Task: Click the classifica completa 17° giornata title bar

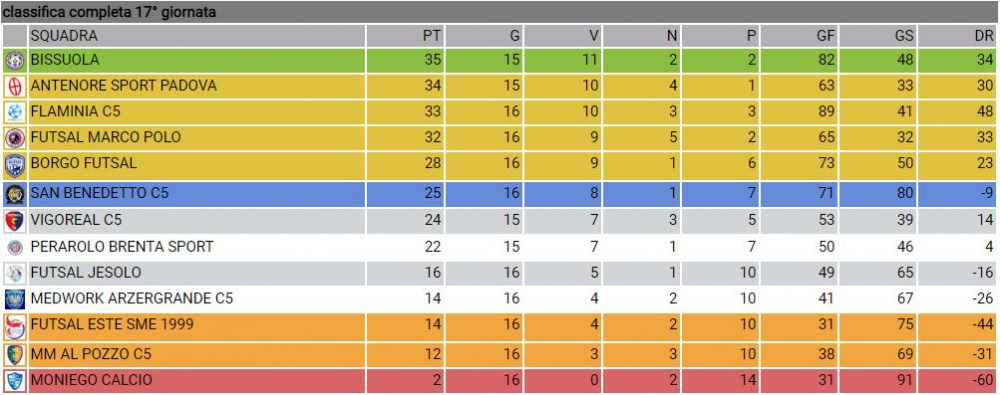Action: 500,12
